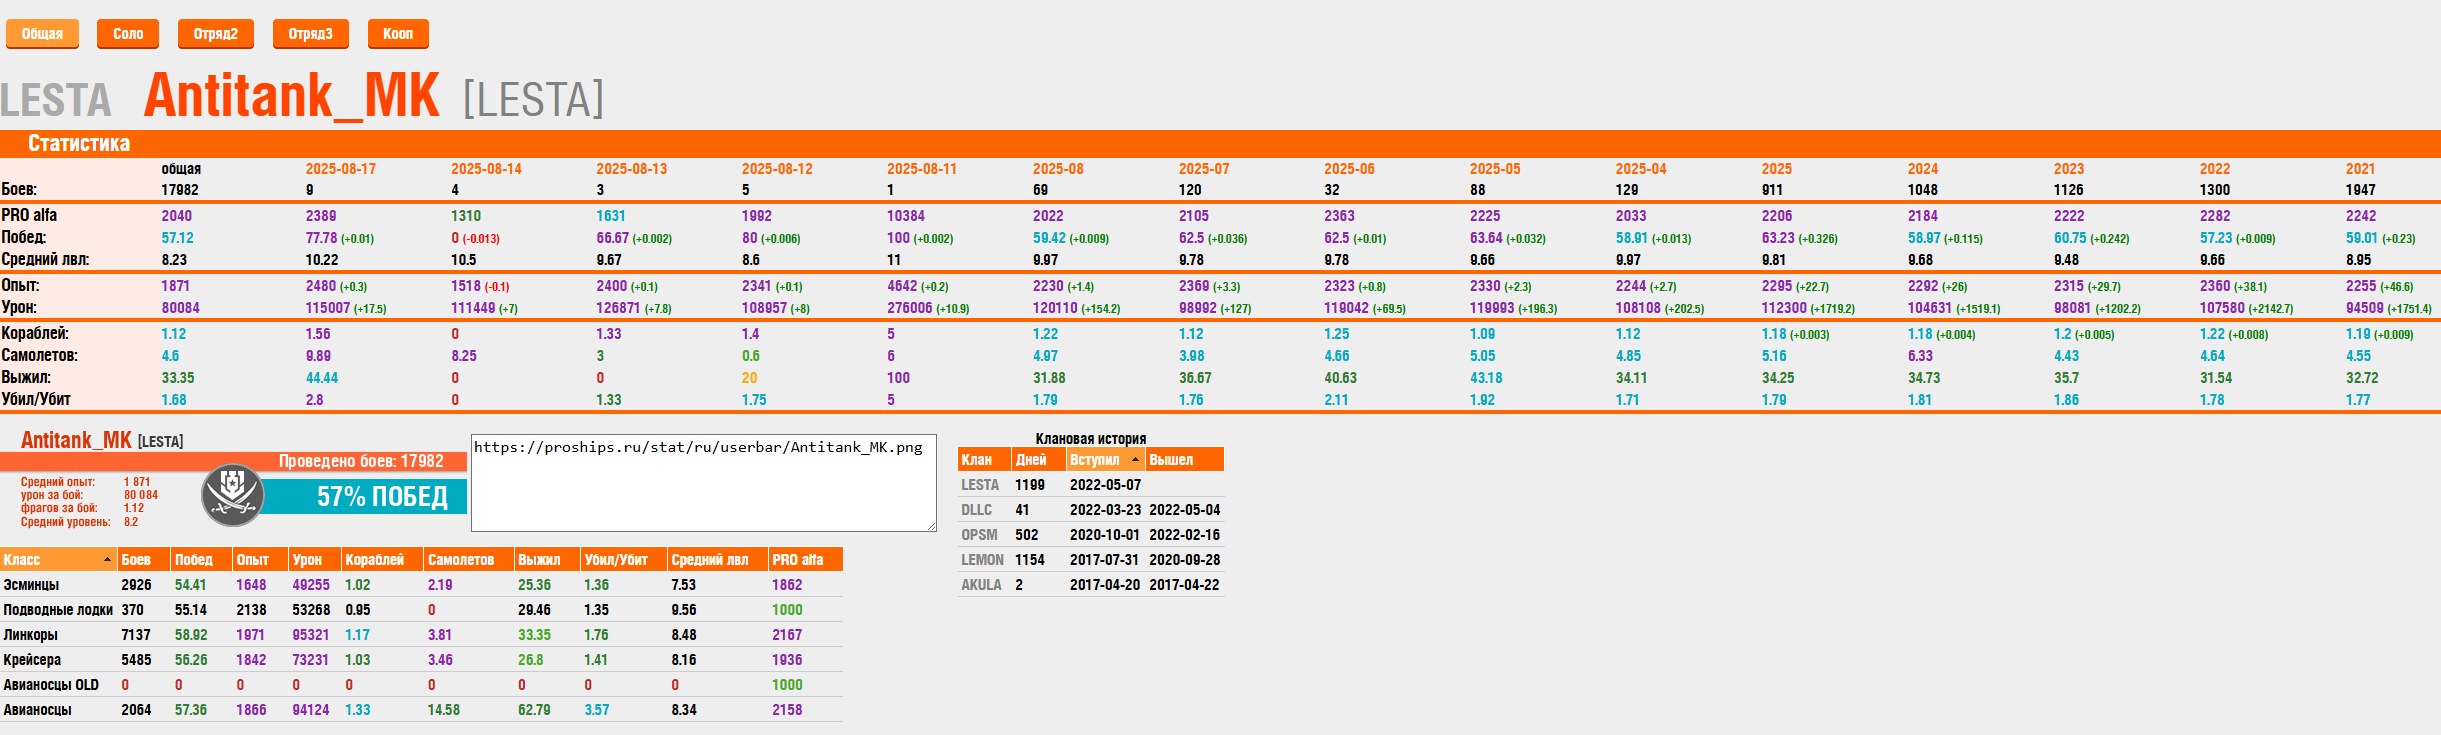
Task: Open the 2025-08-14 date column
Action: click(486, 169)
